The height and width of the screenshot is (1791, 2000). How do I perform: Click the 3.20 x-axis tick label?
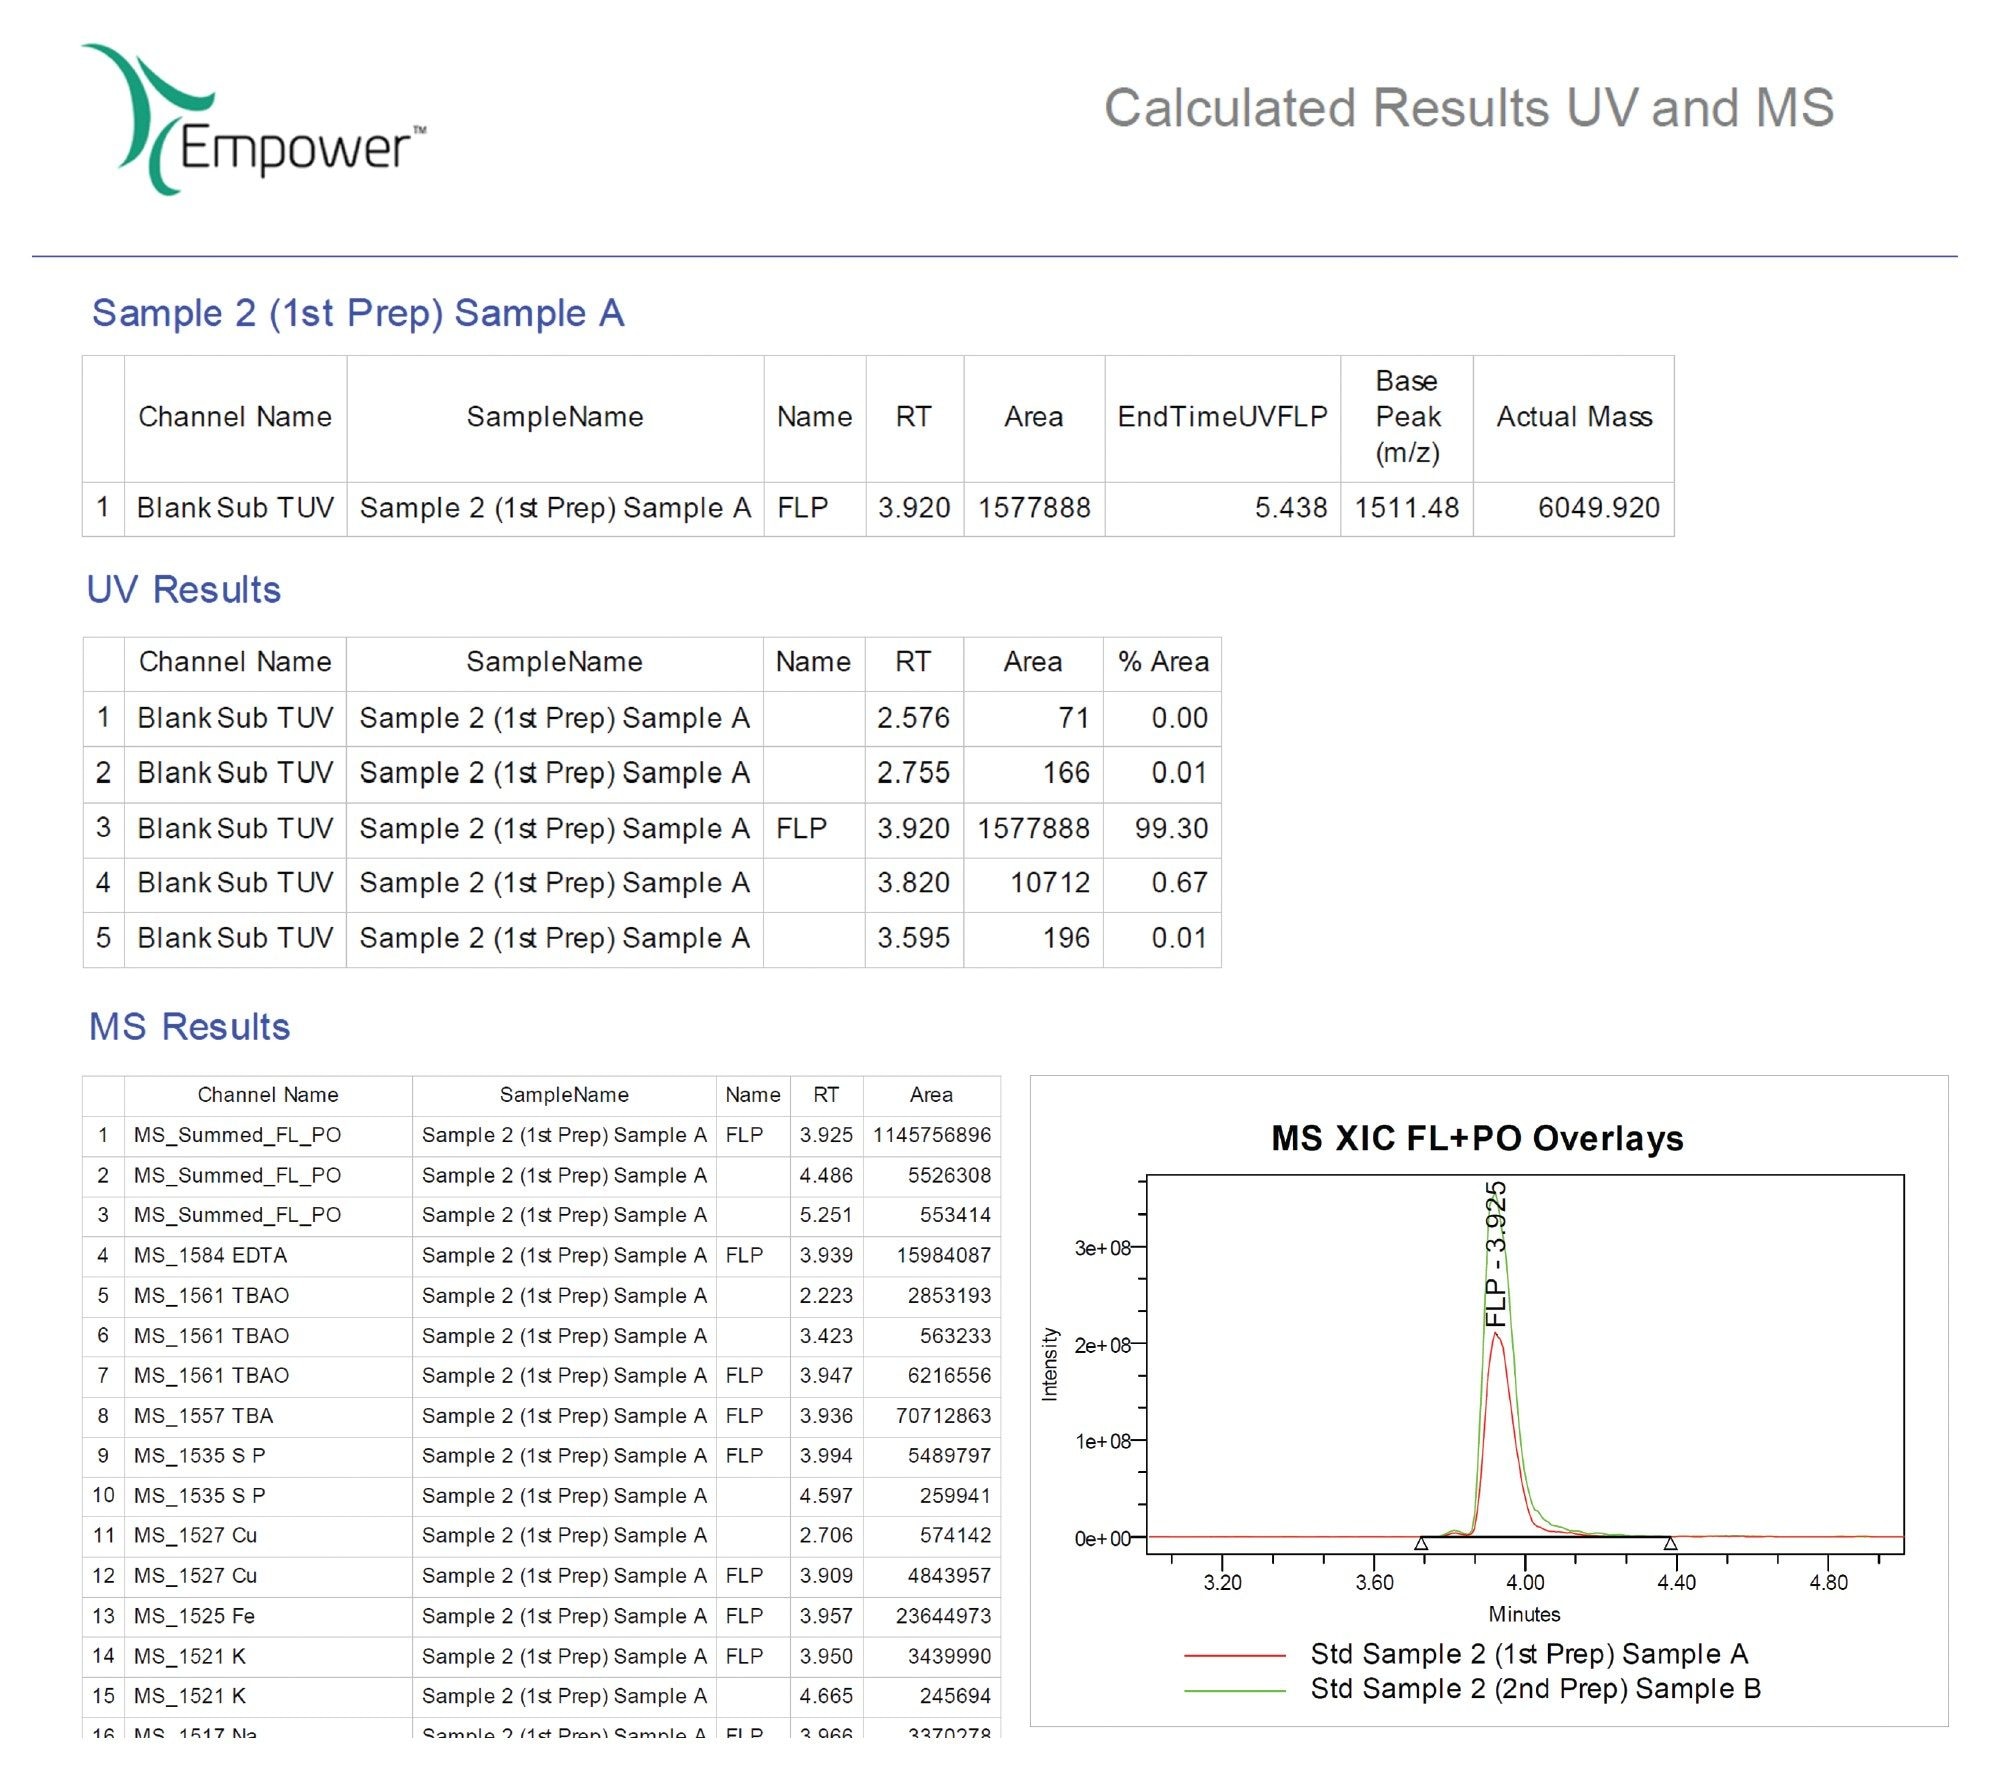[x=1222, y=1583]
